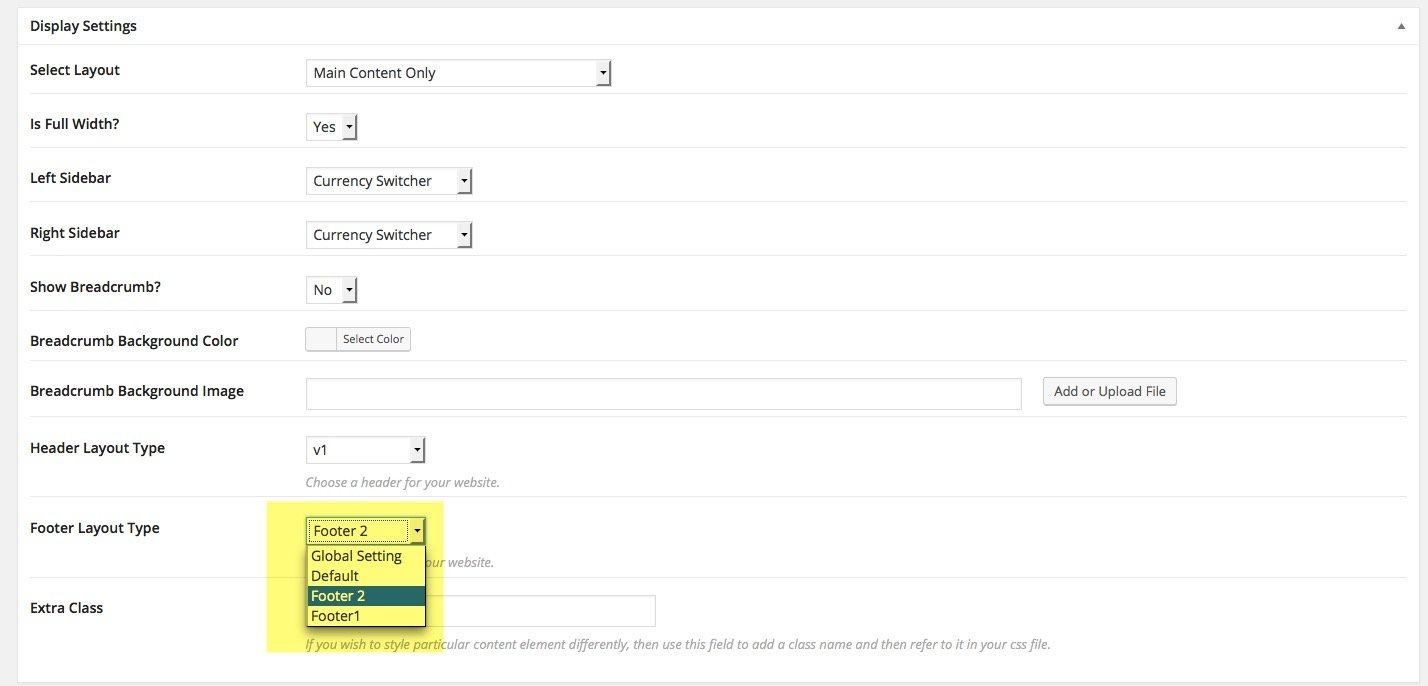
Task: Open the Is Full Width dropdown
Action: (x=331, y=127)
